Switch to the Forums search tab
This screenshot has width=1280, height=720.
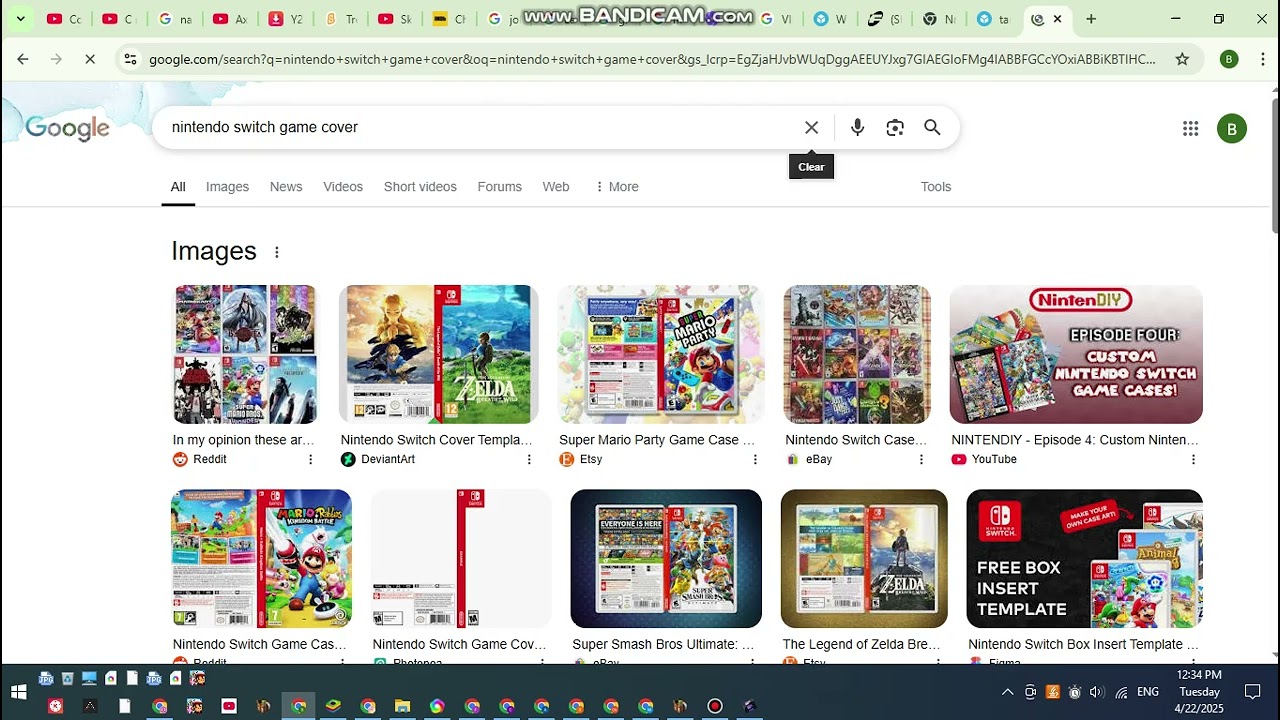click(500, 187)
